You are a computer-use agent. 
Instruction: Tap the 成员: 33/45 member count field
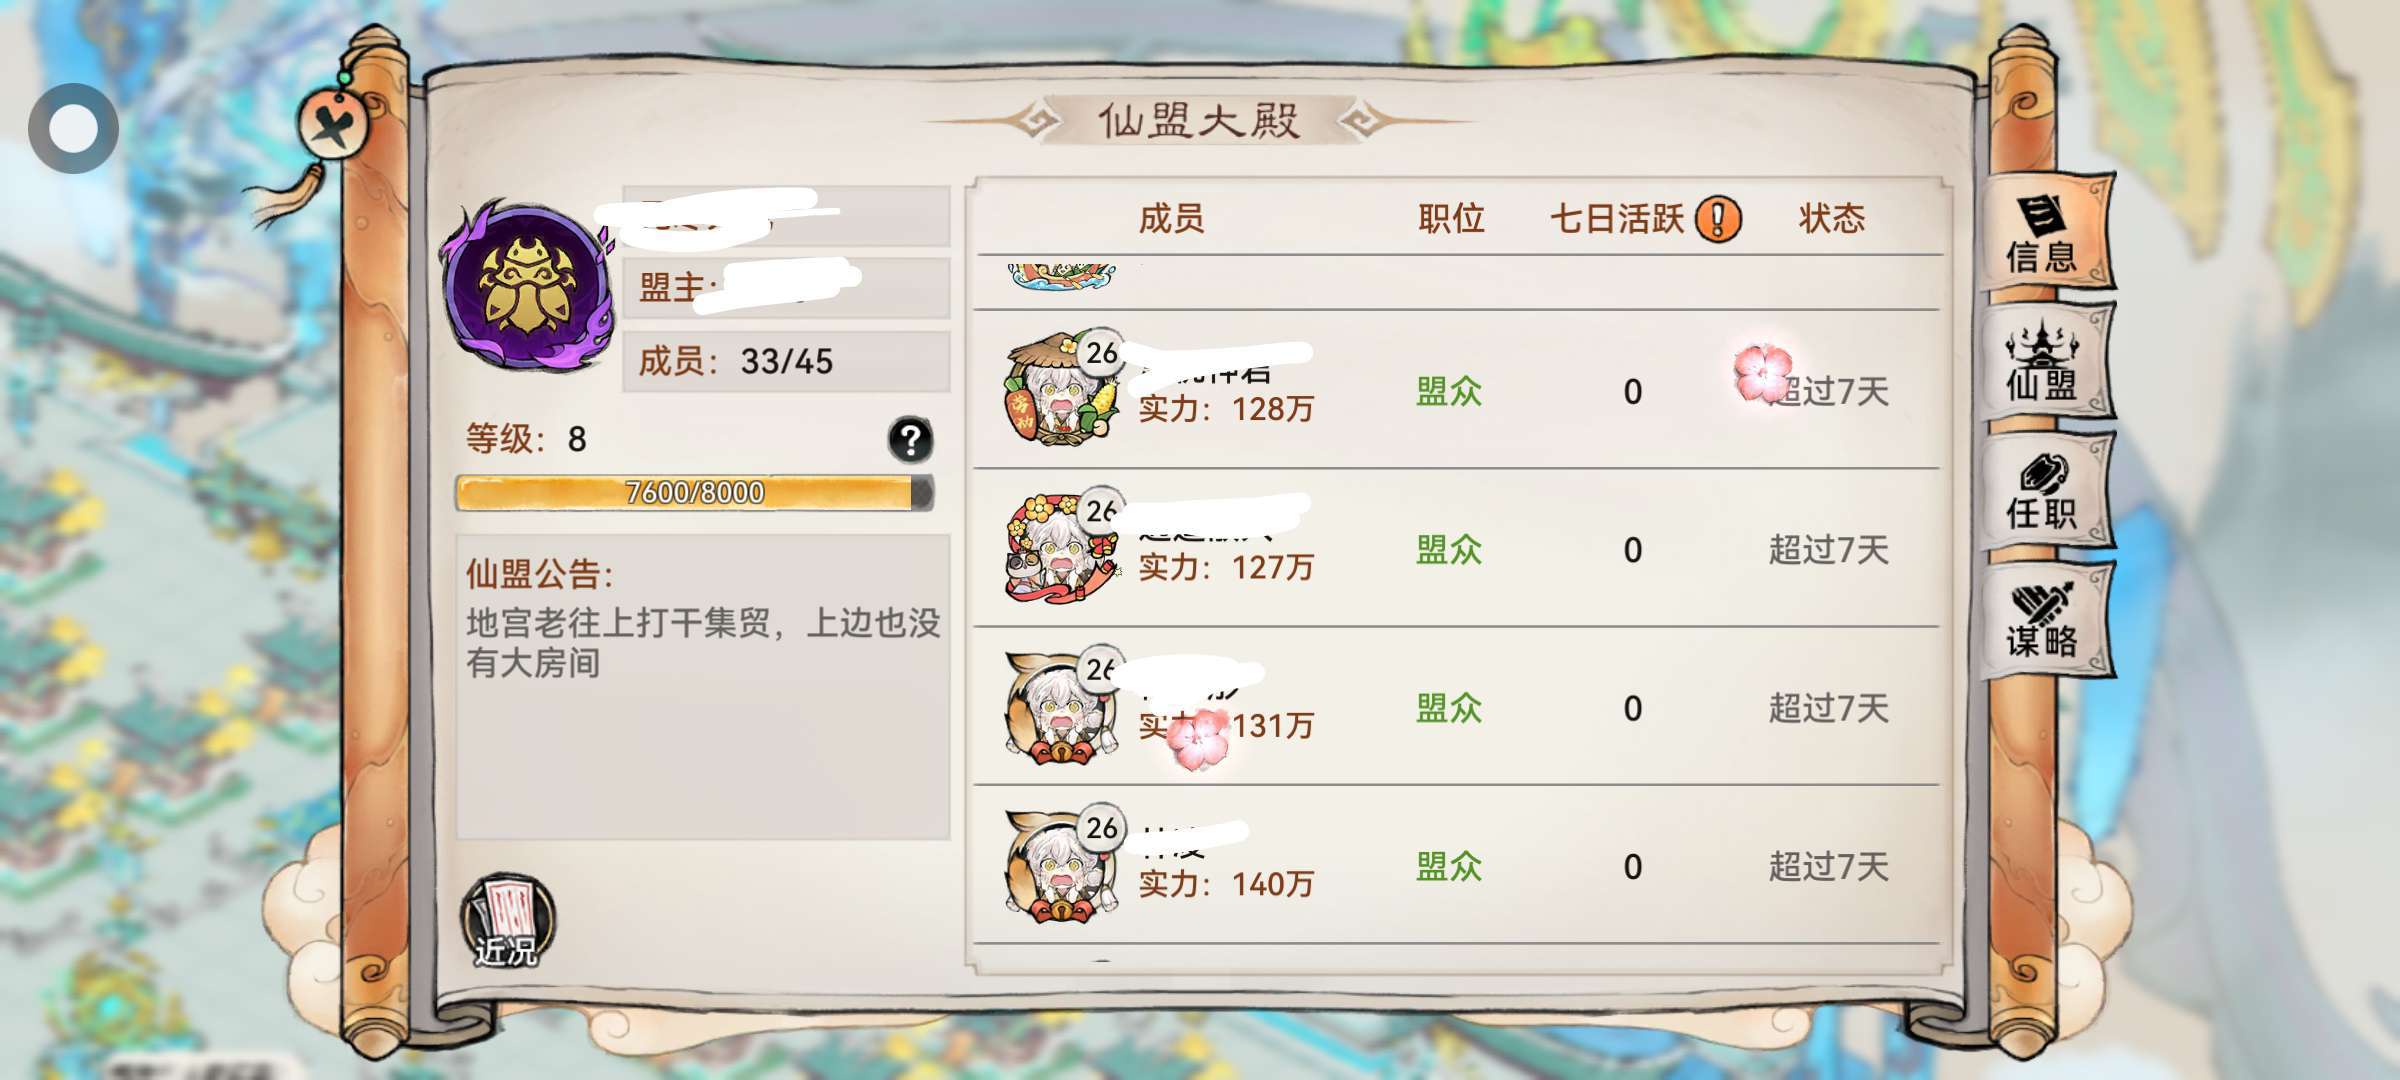tap(786, 361)
